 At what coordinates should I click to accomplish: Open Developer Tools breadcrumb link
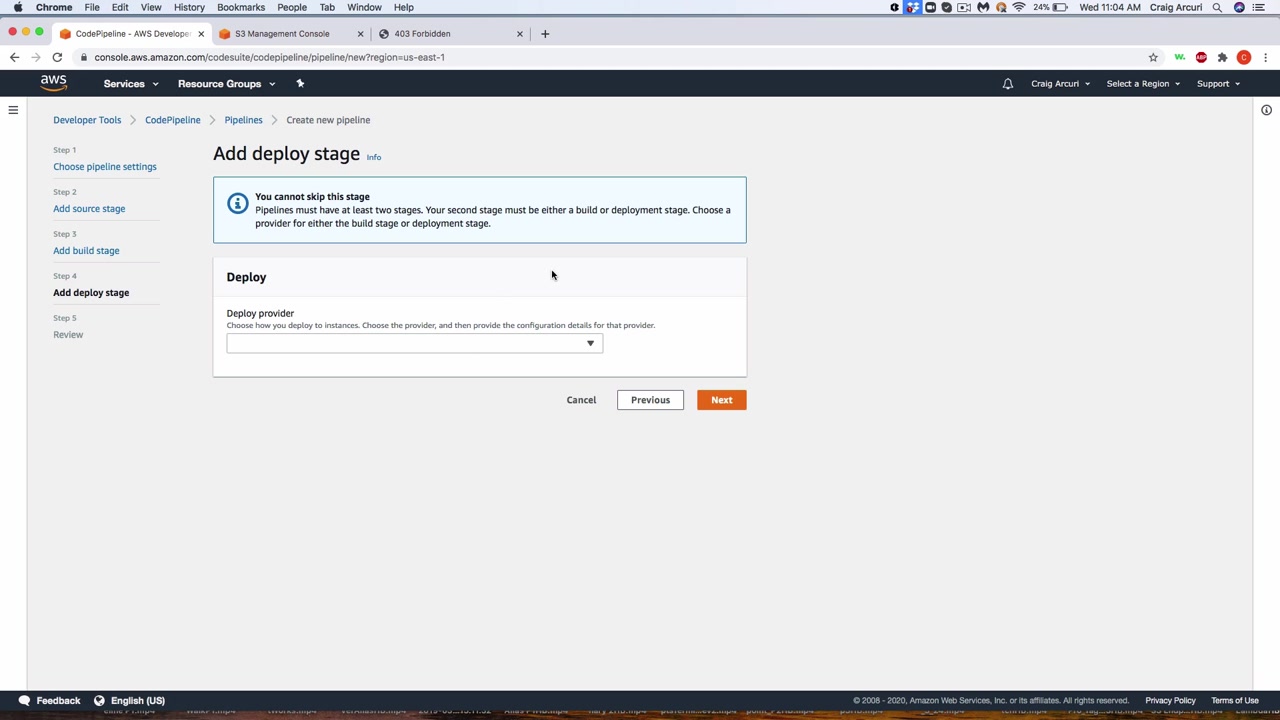point(87,120)
